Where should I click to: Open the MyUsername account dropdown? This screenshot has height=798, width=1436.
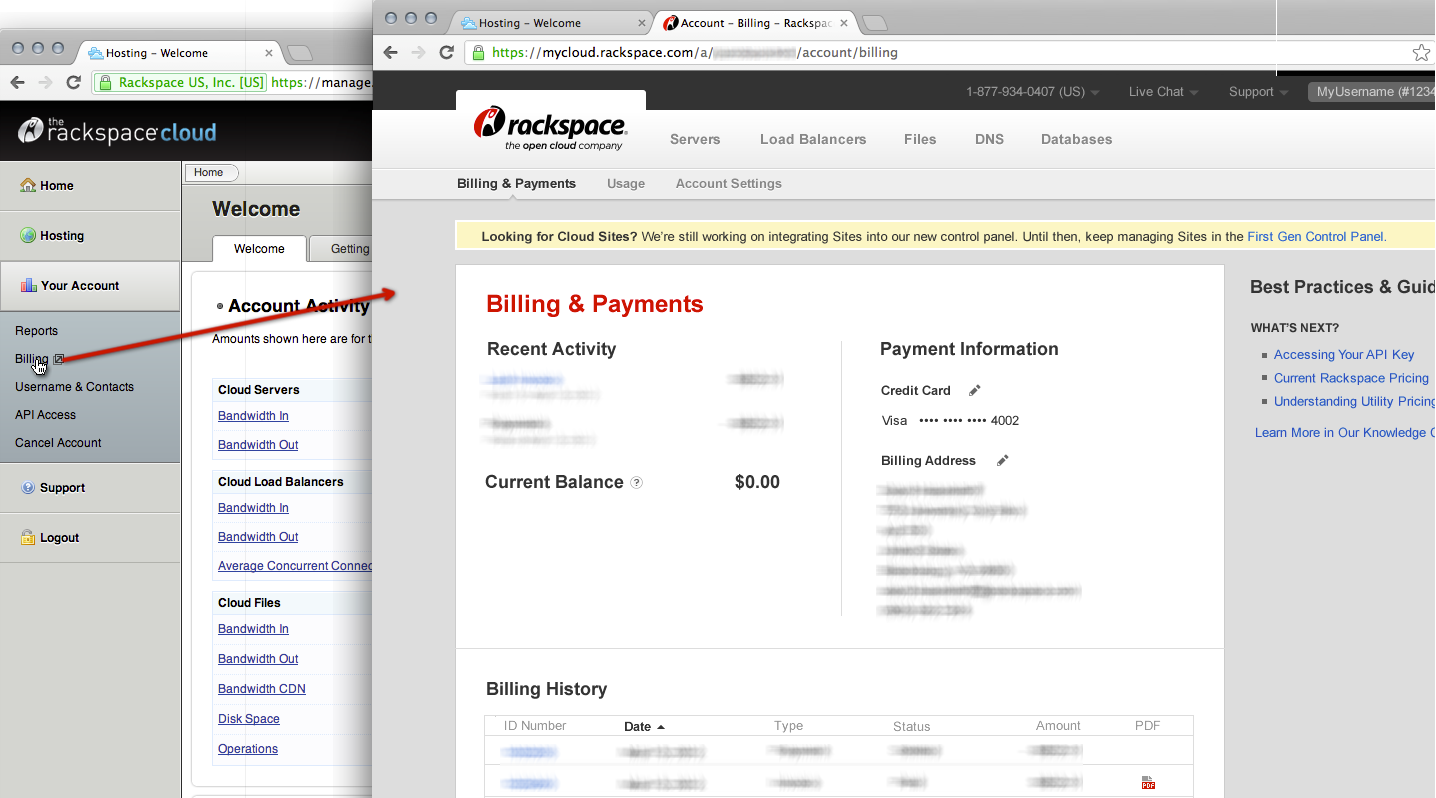tap(1371, 92)
